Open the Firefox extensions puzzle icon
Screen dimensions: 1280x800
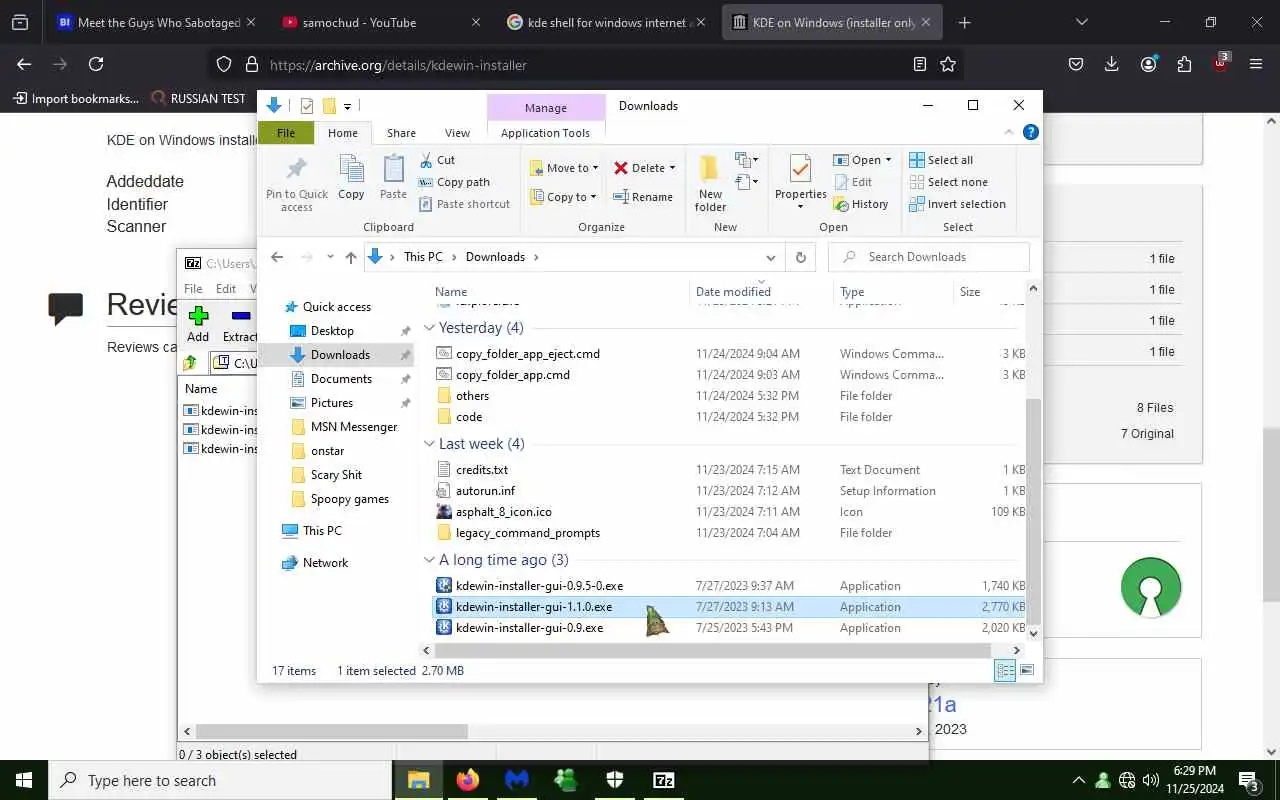tap(1184, 64)
